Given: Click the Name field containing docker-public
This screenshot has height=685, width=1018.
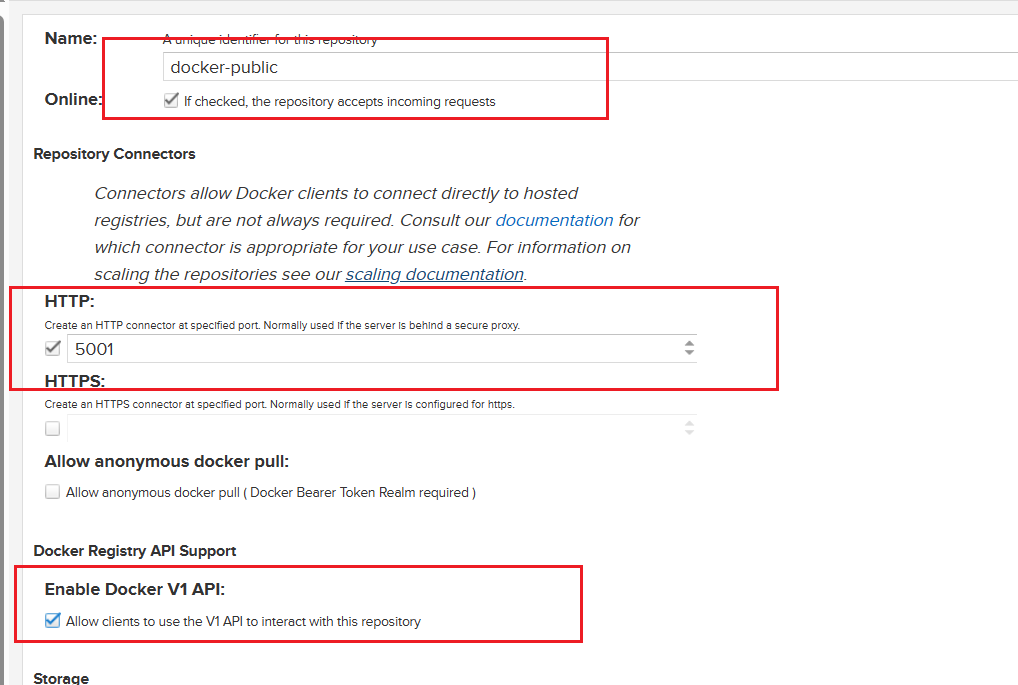Looking at the screenshot, I should tap(590, 68).
